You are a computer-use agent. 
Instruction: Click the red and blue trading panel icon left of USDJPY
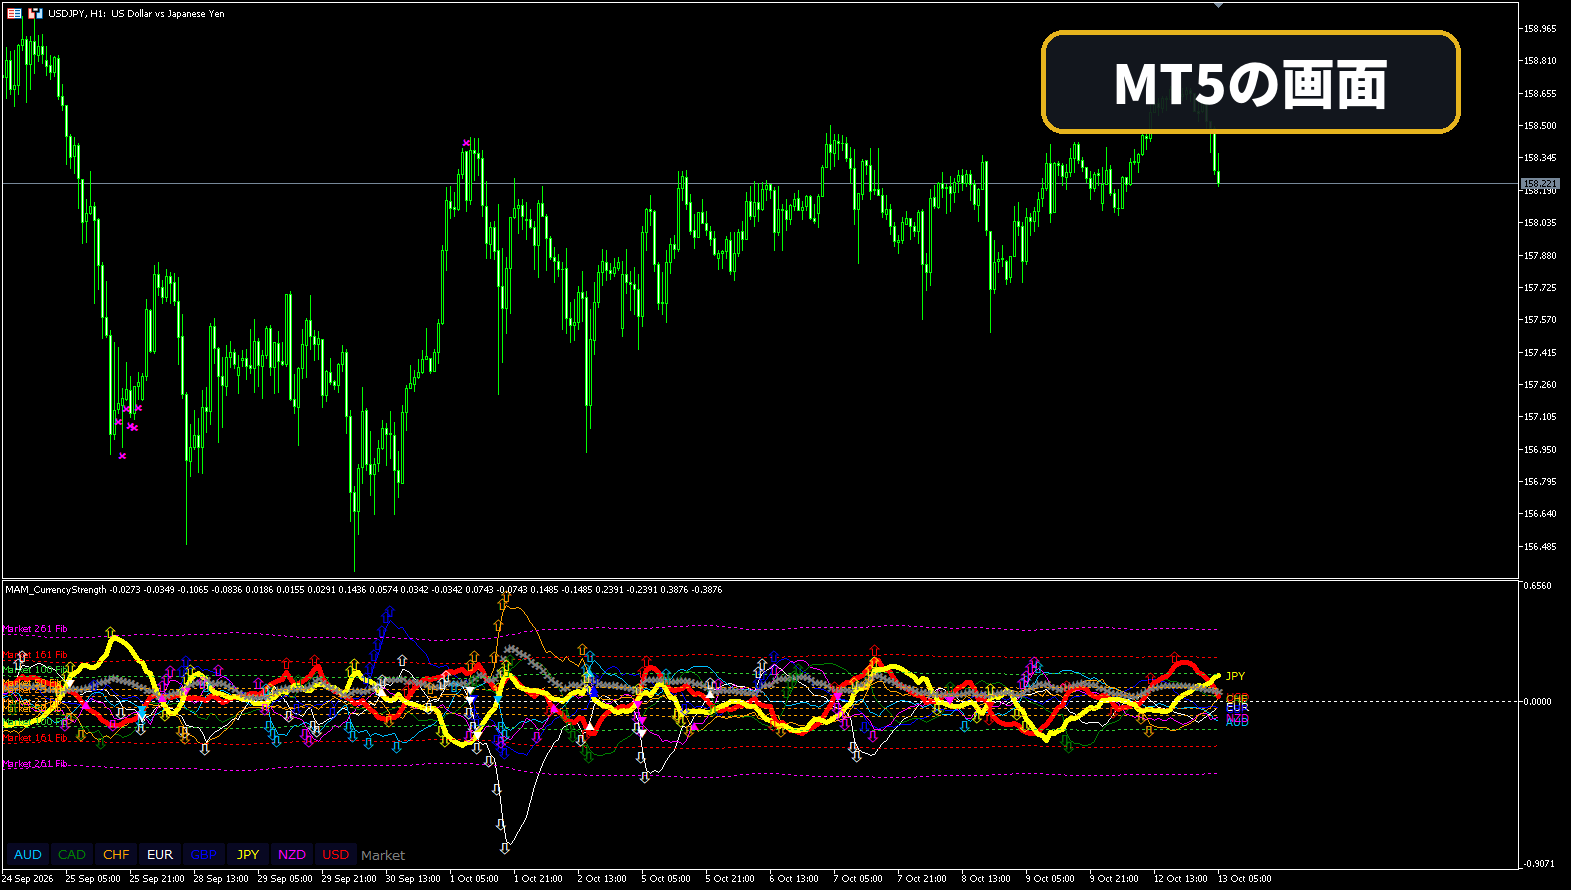pos(36,14)
